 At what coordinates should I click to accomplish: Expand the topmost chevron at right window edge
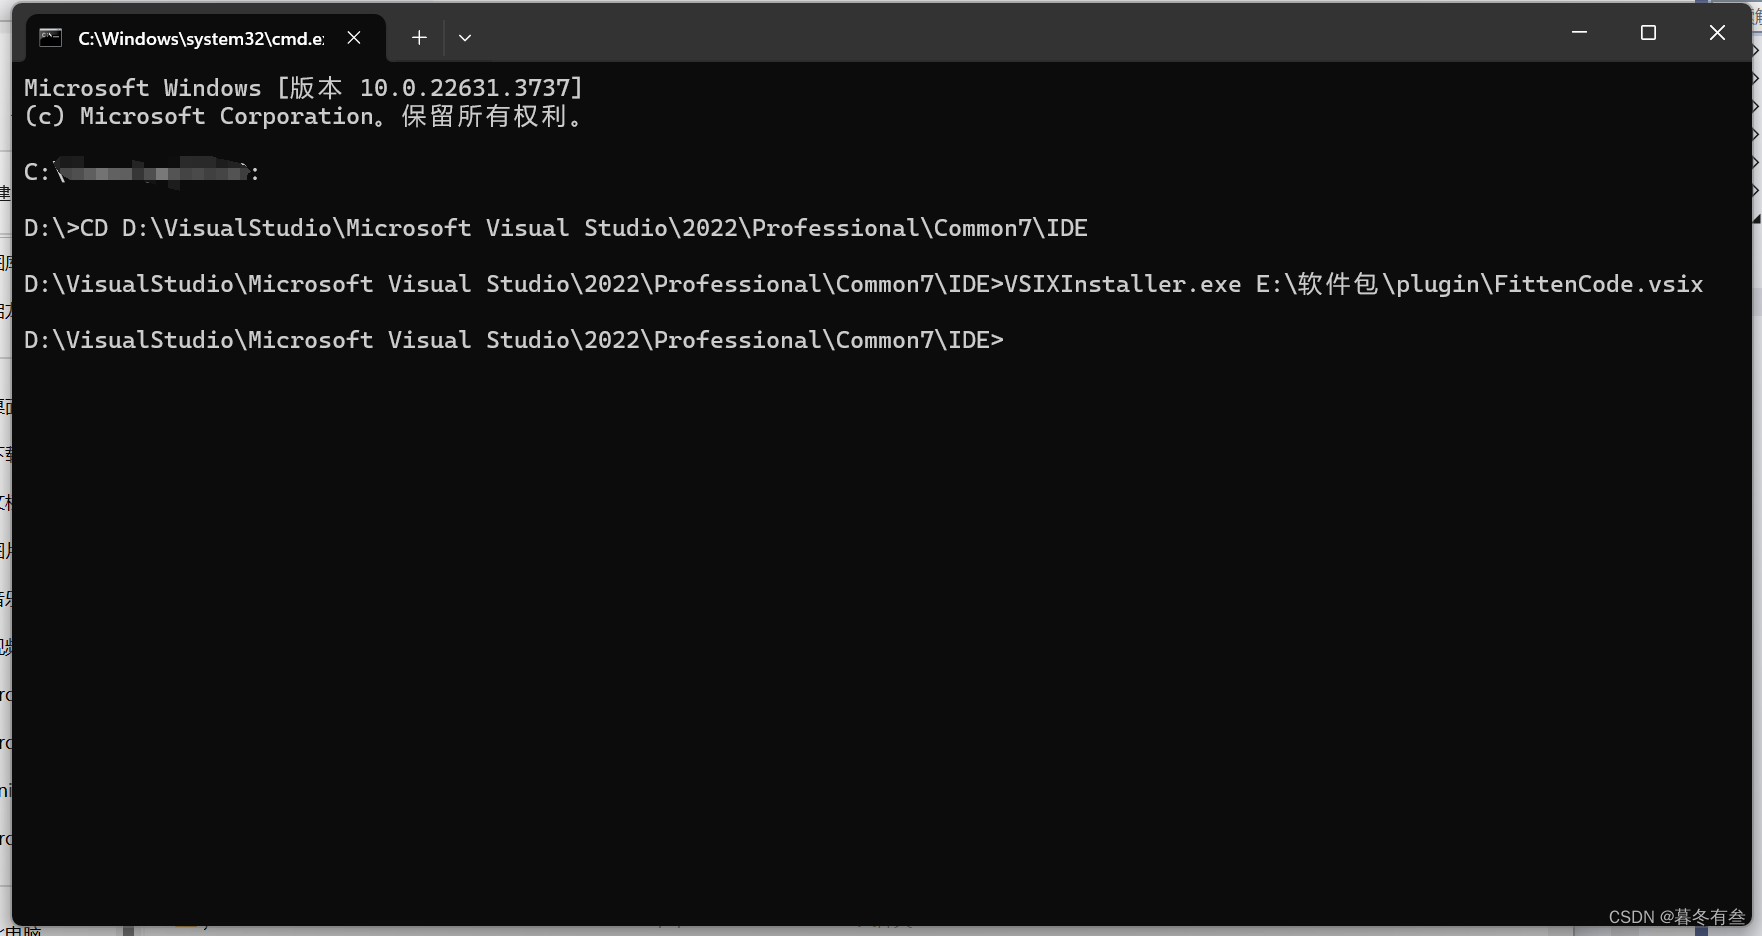[x=1756, y=49]
